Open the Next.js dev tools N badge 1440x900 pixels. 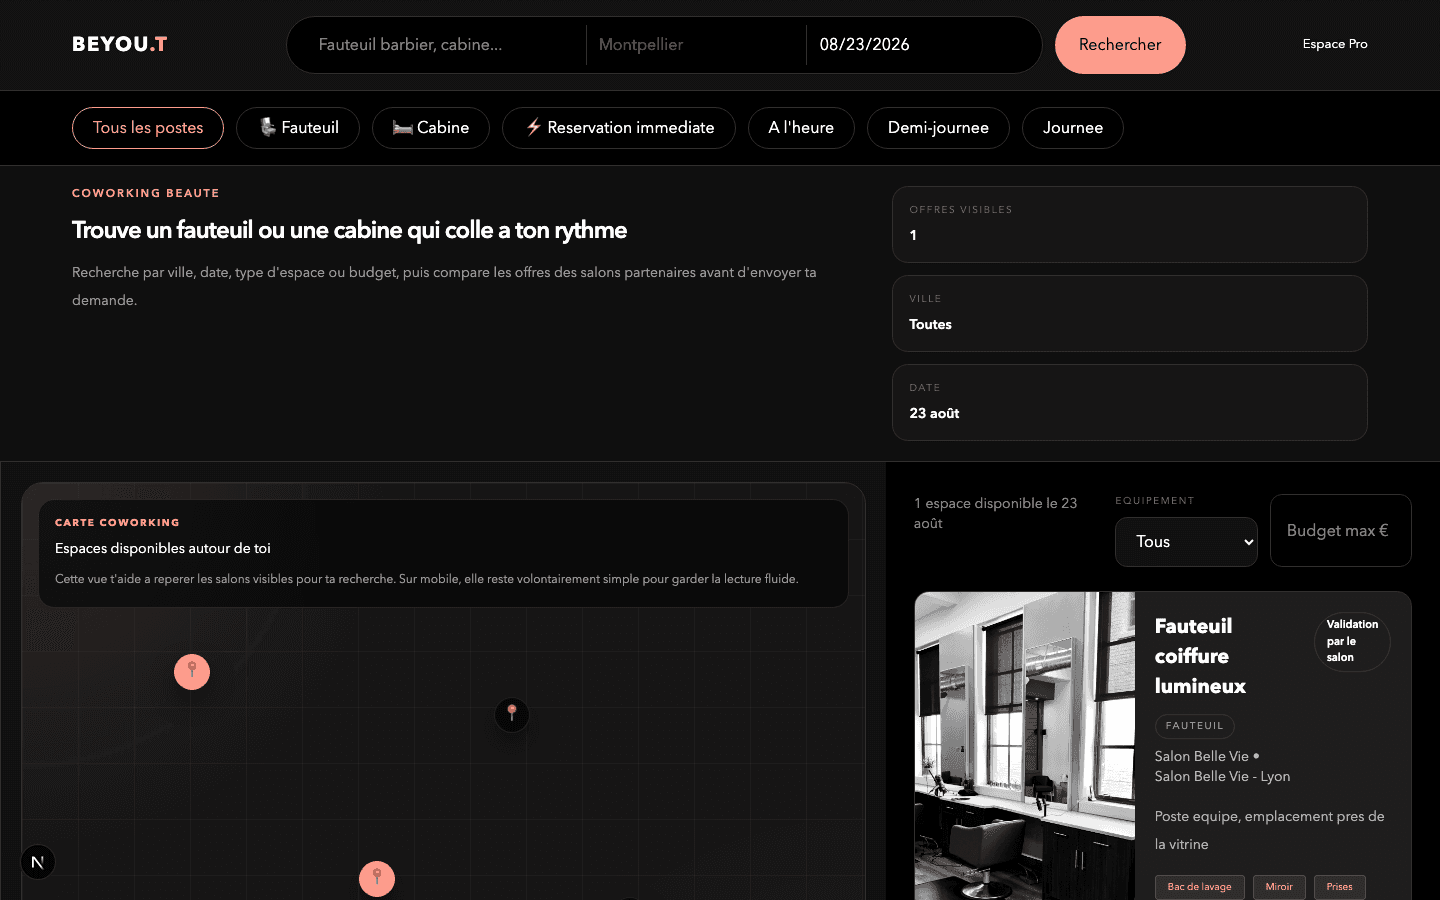coord(38,862)
